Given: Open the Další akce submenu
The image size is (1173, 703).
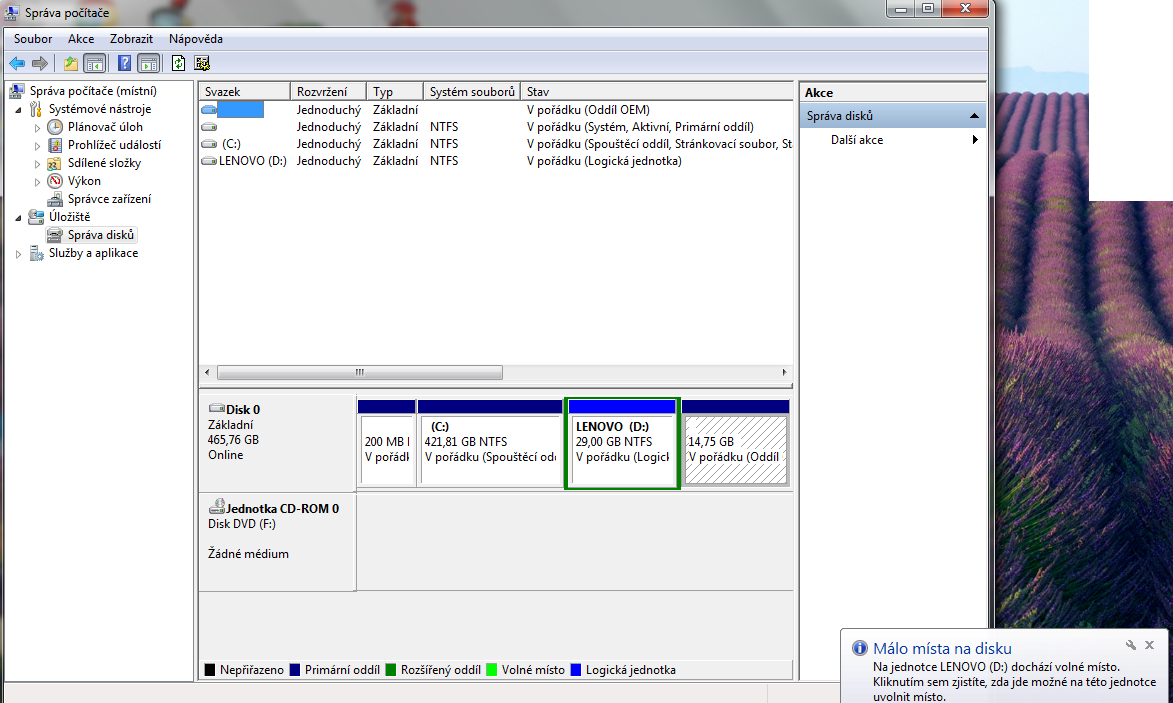Looking at the screenshot, I should pos(856,140).
